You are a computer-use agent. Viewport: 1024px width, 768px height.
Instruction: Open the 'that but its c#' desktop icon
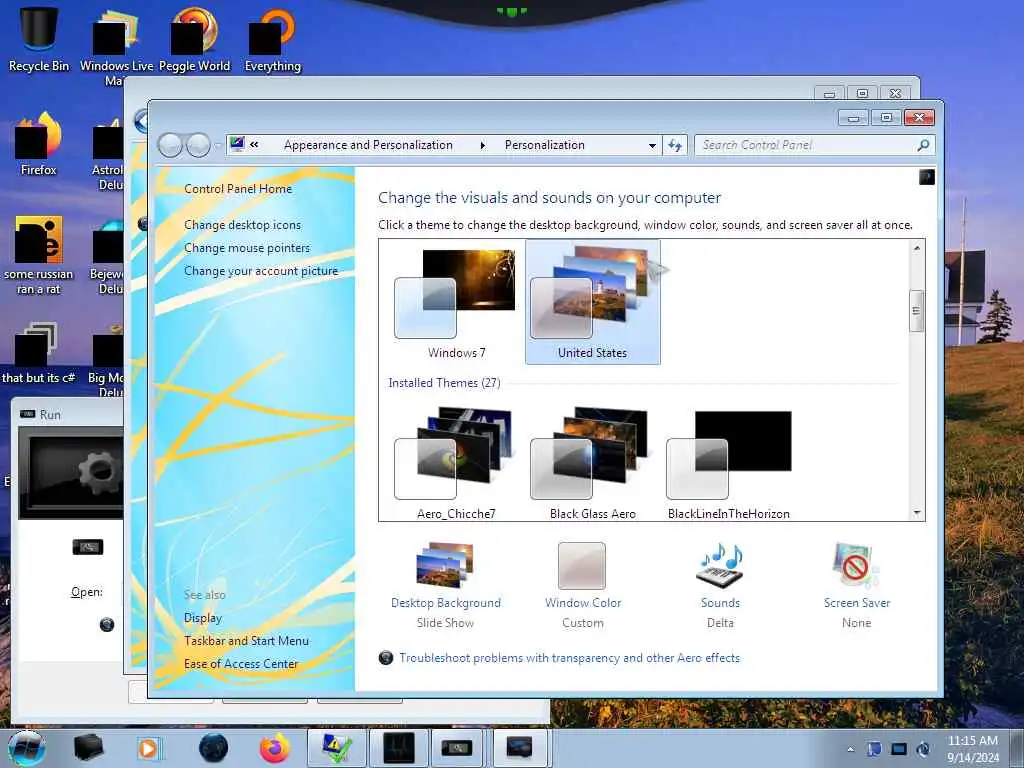pyautogui.click(x=39, y=353)
